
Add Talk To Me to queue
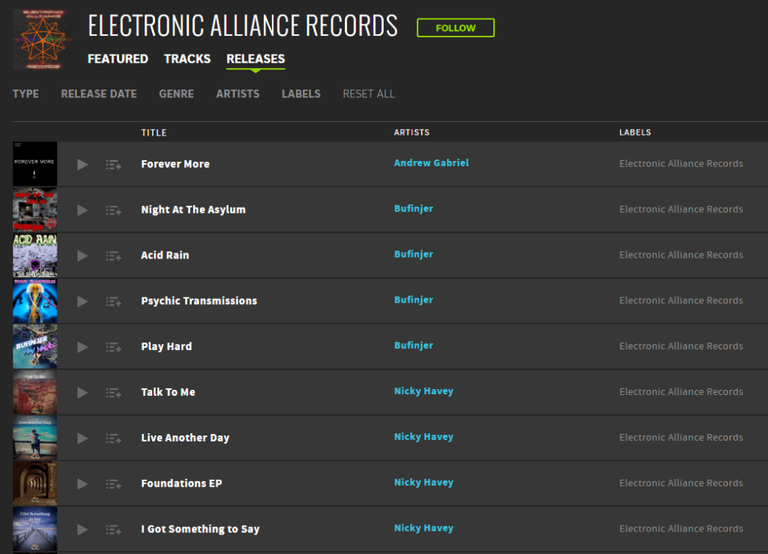(114, 392)
